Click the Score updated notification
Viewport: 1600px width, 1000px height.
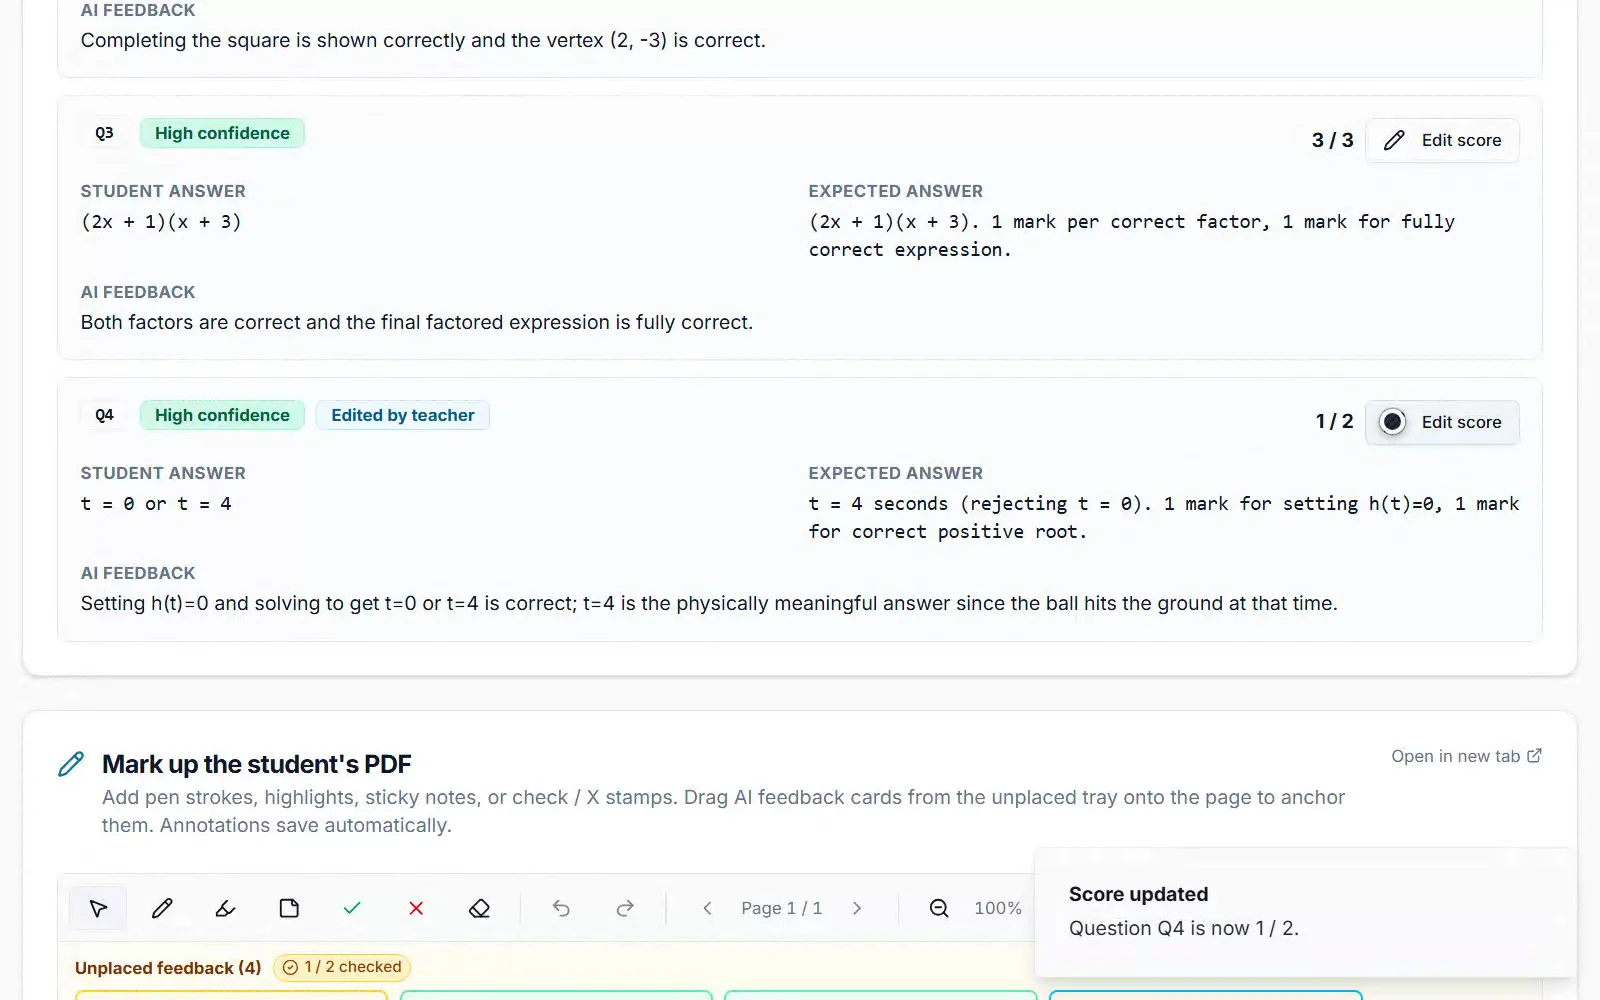(x=1306, y=912)
